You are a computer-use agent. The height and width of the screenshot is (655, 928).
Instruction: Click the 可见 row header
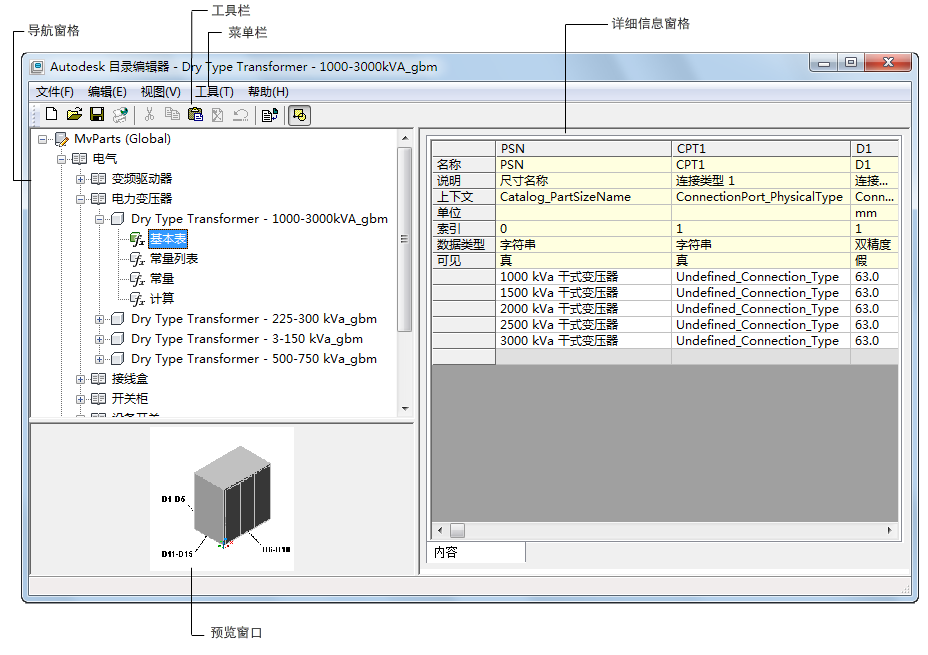tap(463, 260)
